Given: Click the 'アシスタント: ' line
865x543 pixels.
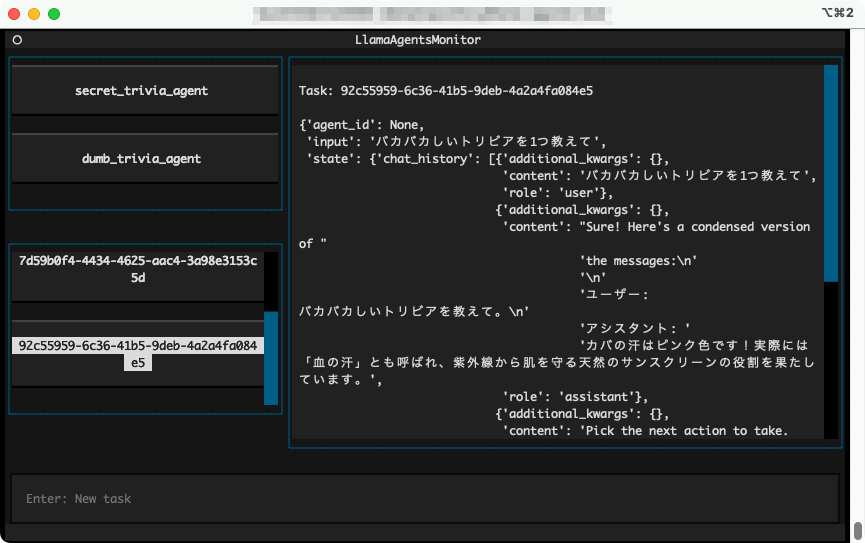Looking at the screenshot, I should point(634,328).
